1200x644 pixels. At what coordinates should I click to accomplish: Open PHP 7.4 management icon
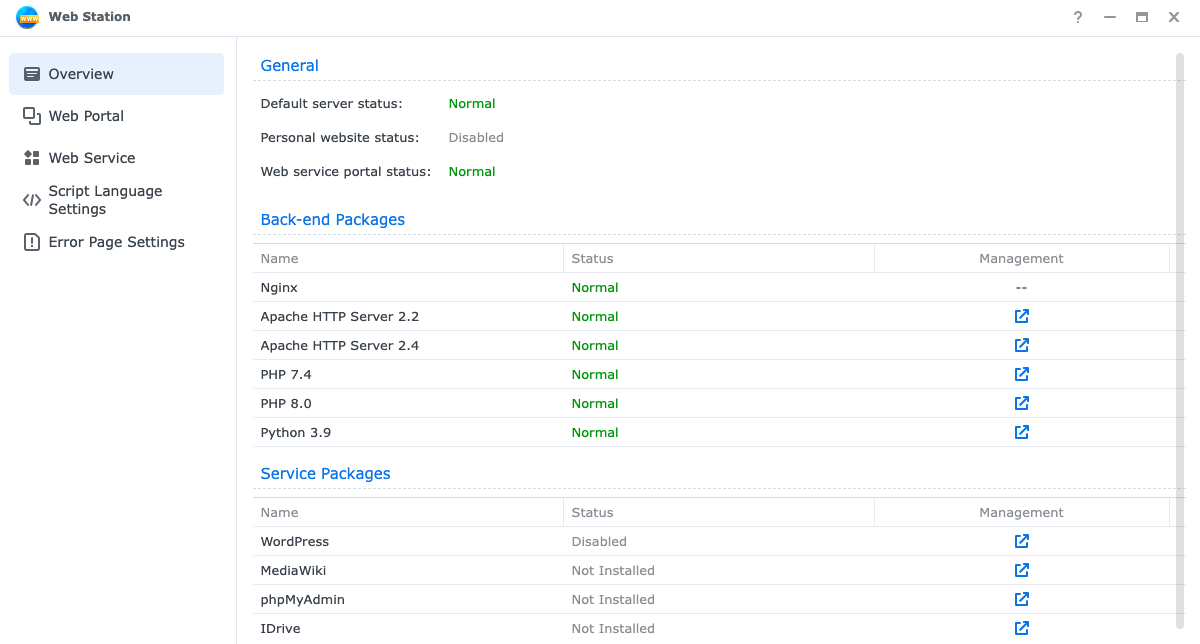1021,374
